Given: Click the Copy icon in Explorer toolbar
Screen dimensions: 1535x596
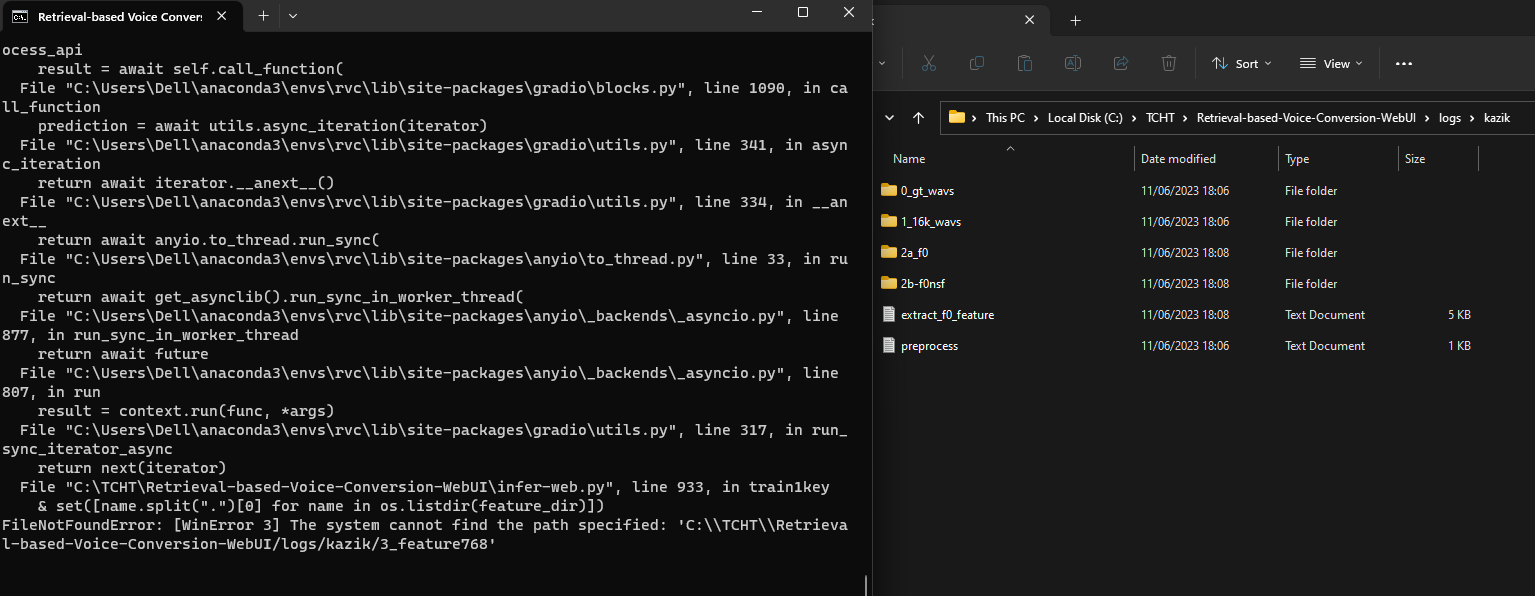Looking at the screenshot, I should pyautogui.click(x=977, y=63).
